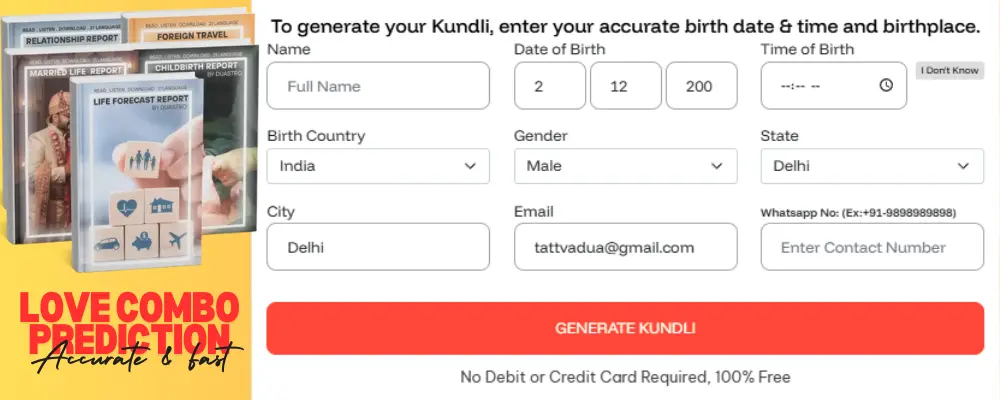Click the chevron arrow in State field
The height and width of the screenshot is (400, 1000).
click(964, 166)
